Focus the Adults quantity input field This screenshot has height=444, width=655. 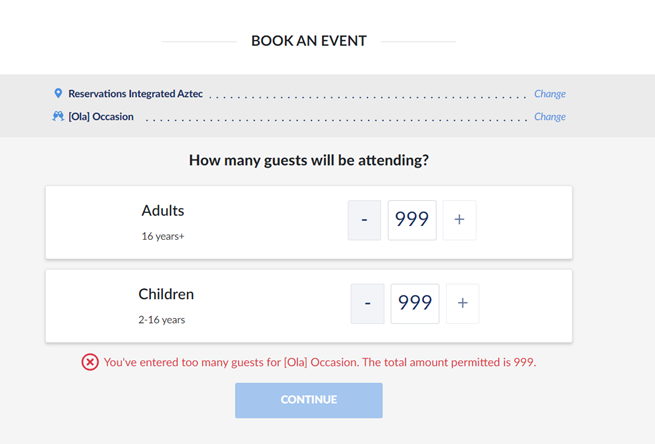[x=412, y=220]
